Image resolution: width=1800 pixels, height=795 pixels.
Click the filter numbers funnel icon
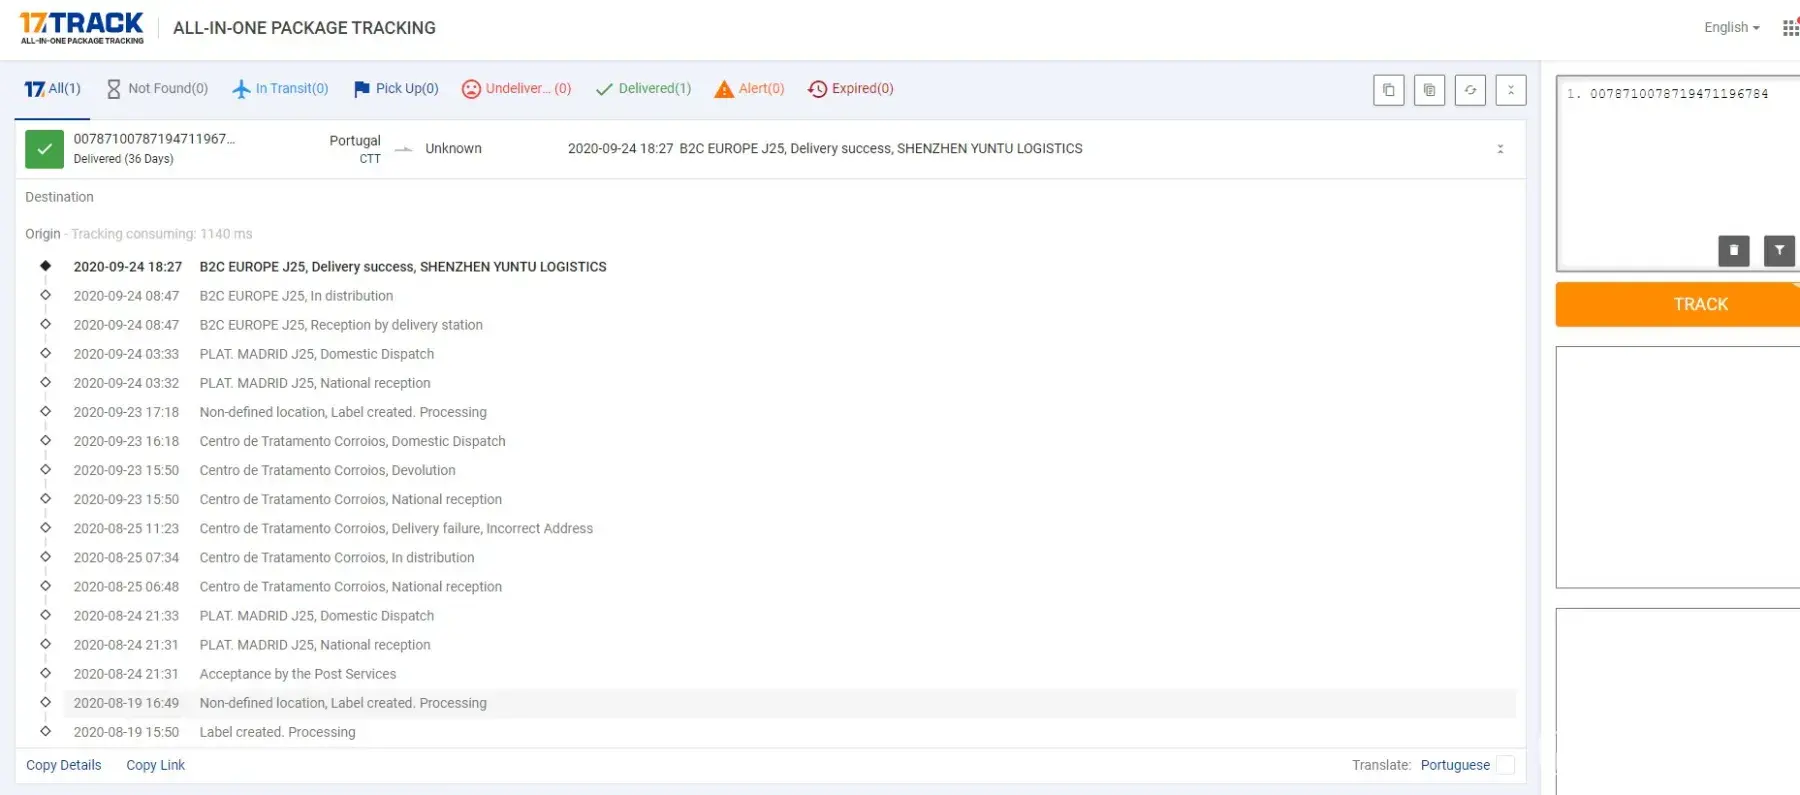(1779, 250)
